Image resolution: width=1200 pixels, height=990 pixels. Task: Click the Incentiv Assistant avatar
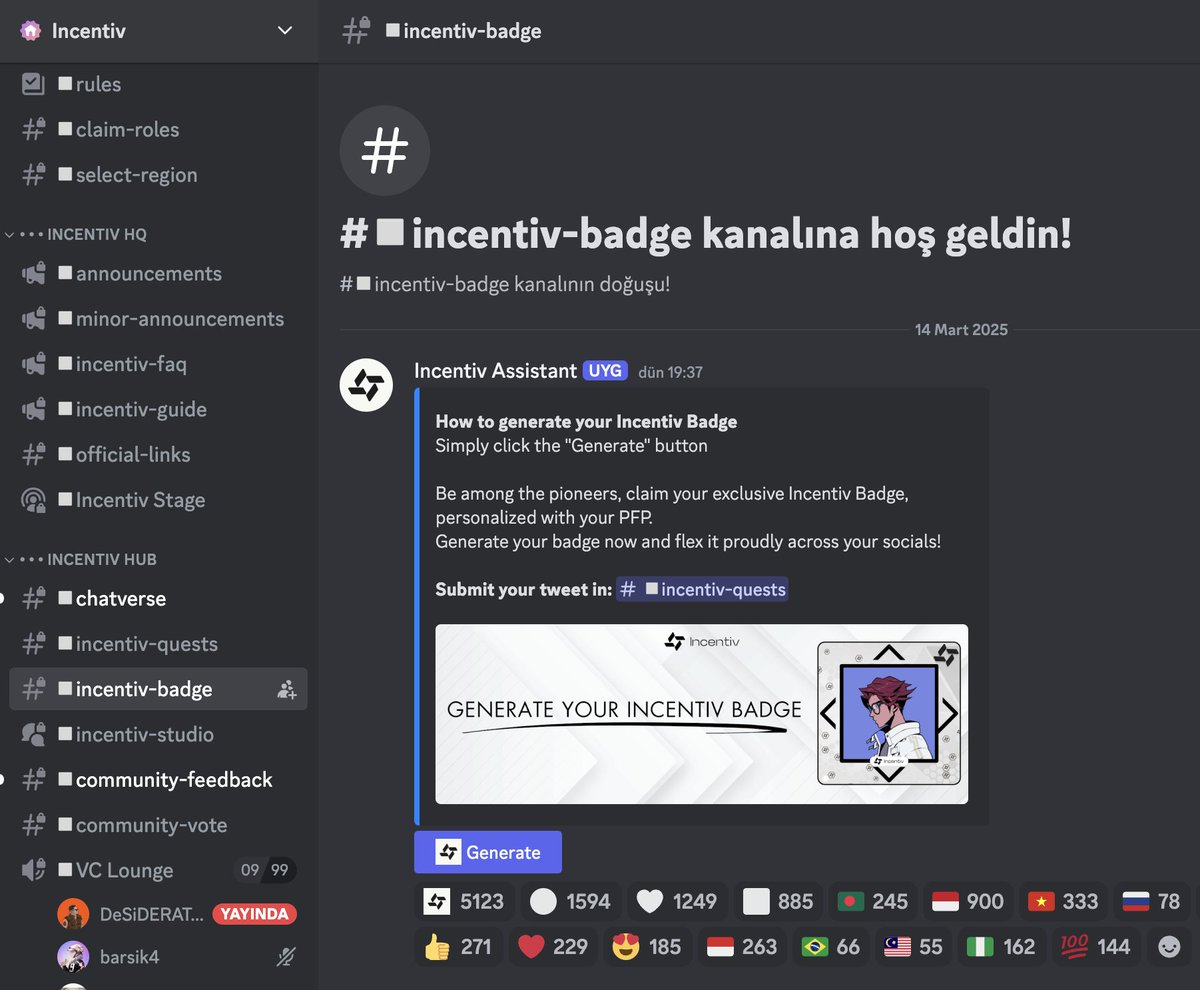coord(366,386)
